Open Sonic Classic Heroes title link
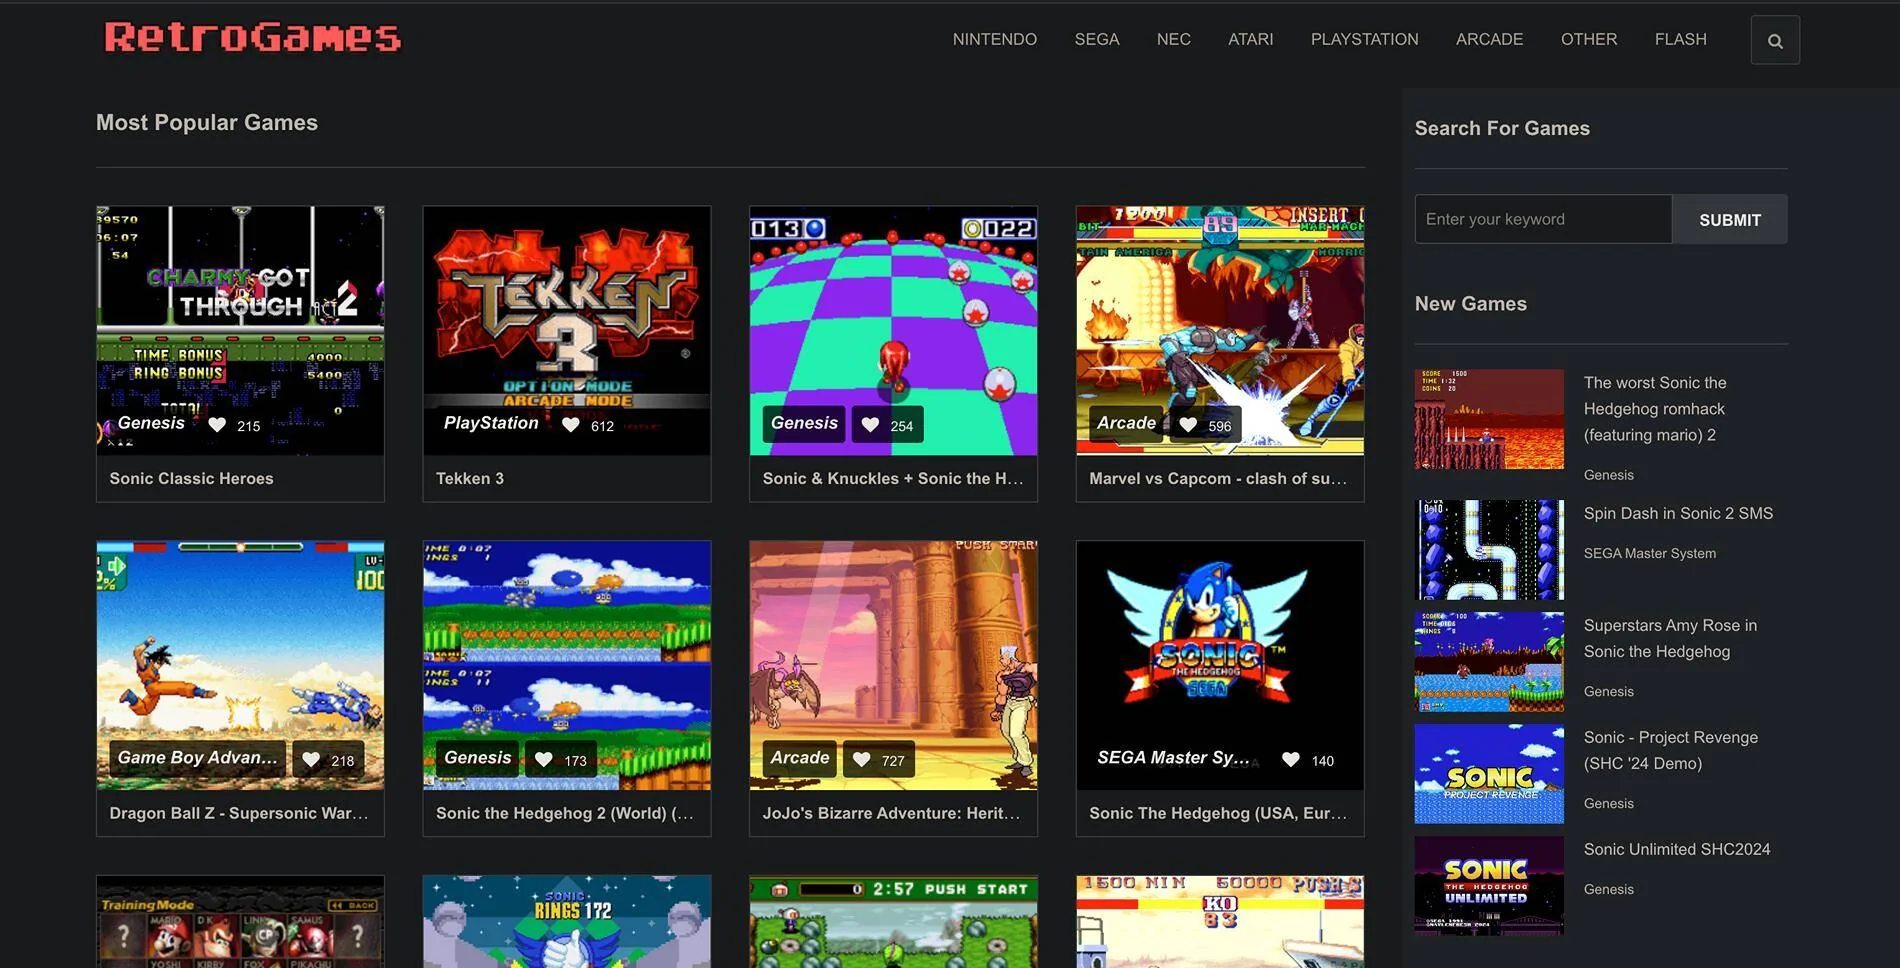The image size is (1900, 968). 191,478
